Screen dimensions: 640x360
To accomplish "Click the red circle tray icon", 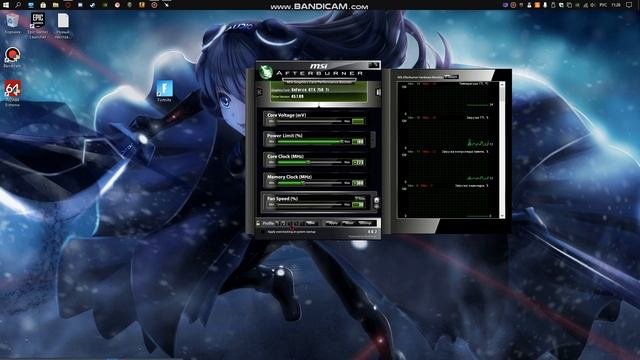I will point(513,5).
